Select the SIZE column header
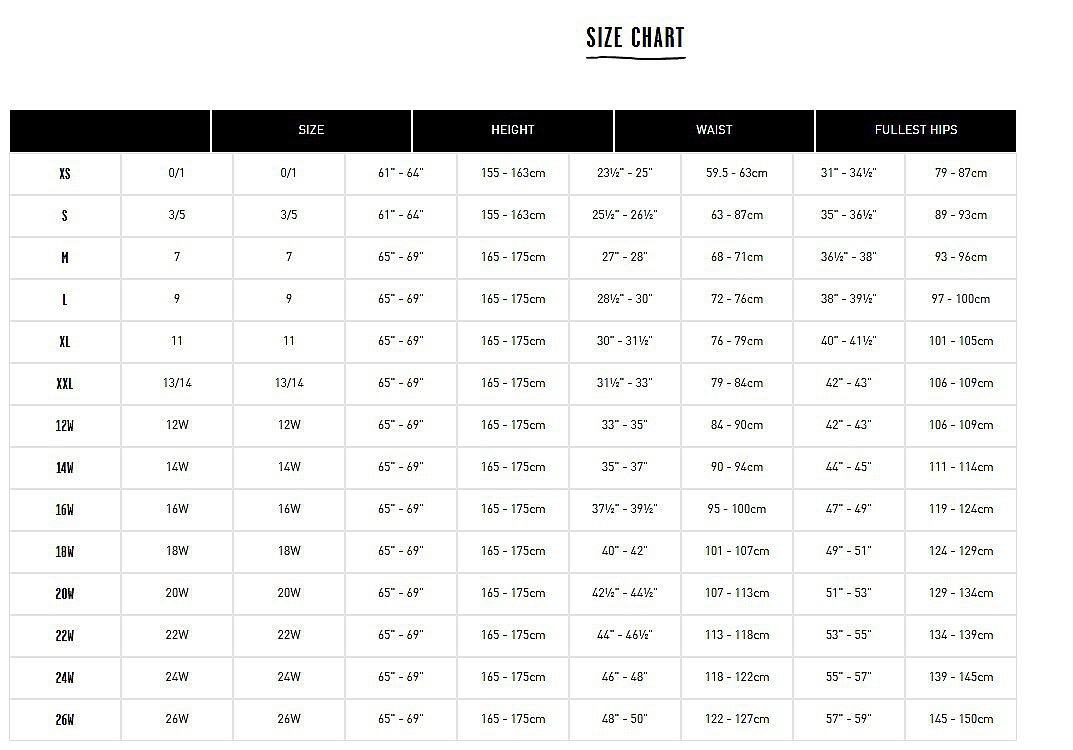This screenshot has height=750, width=1073. coord(311,130)
